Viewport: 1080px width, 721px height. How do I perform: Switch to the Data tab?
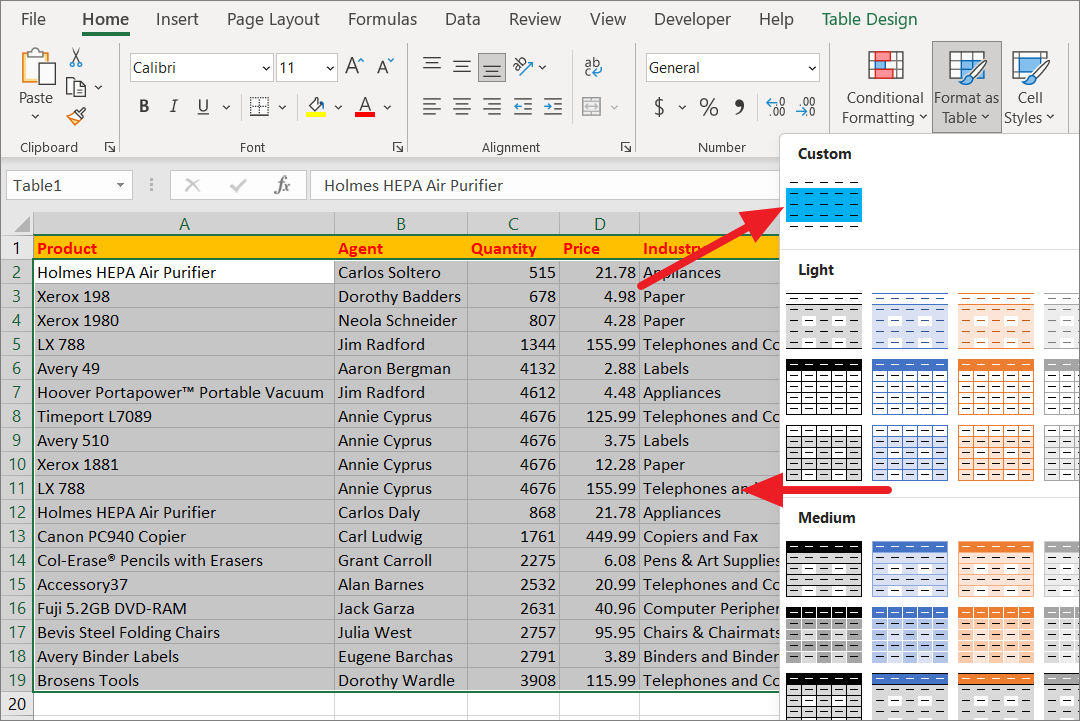pyautogui.click(x=463, y=19)
